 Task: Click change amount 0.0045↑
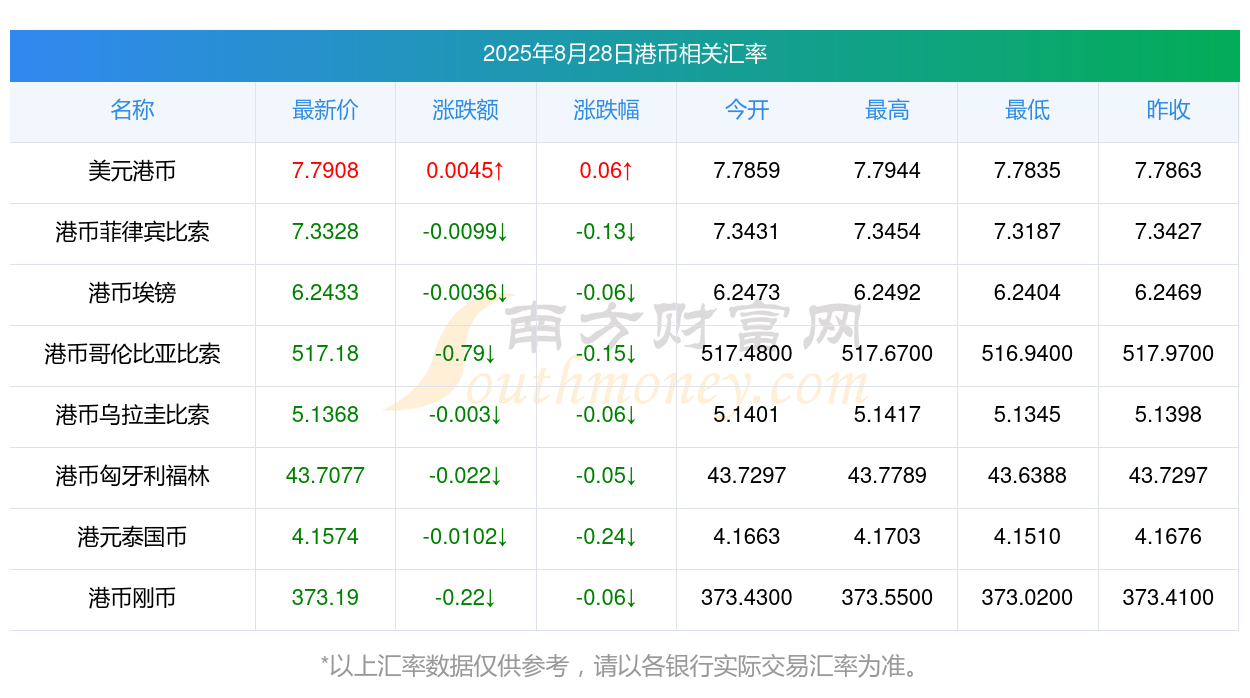(x=466, y=171)
